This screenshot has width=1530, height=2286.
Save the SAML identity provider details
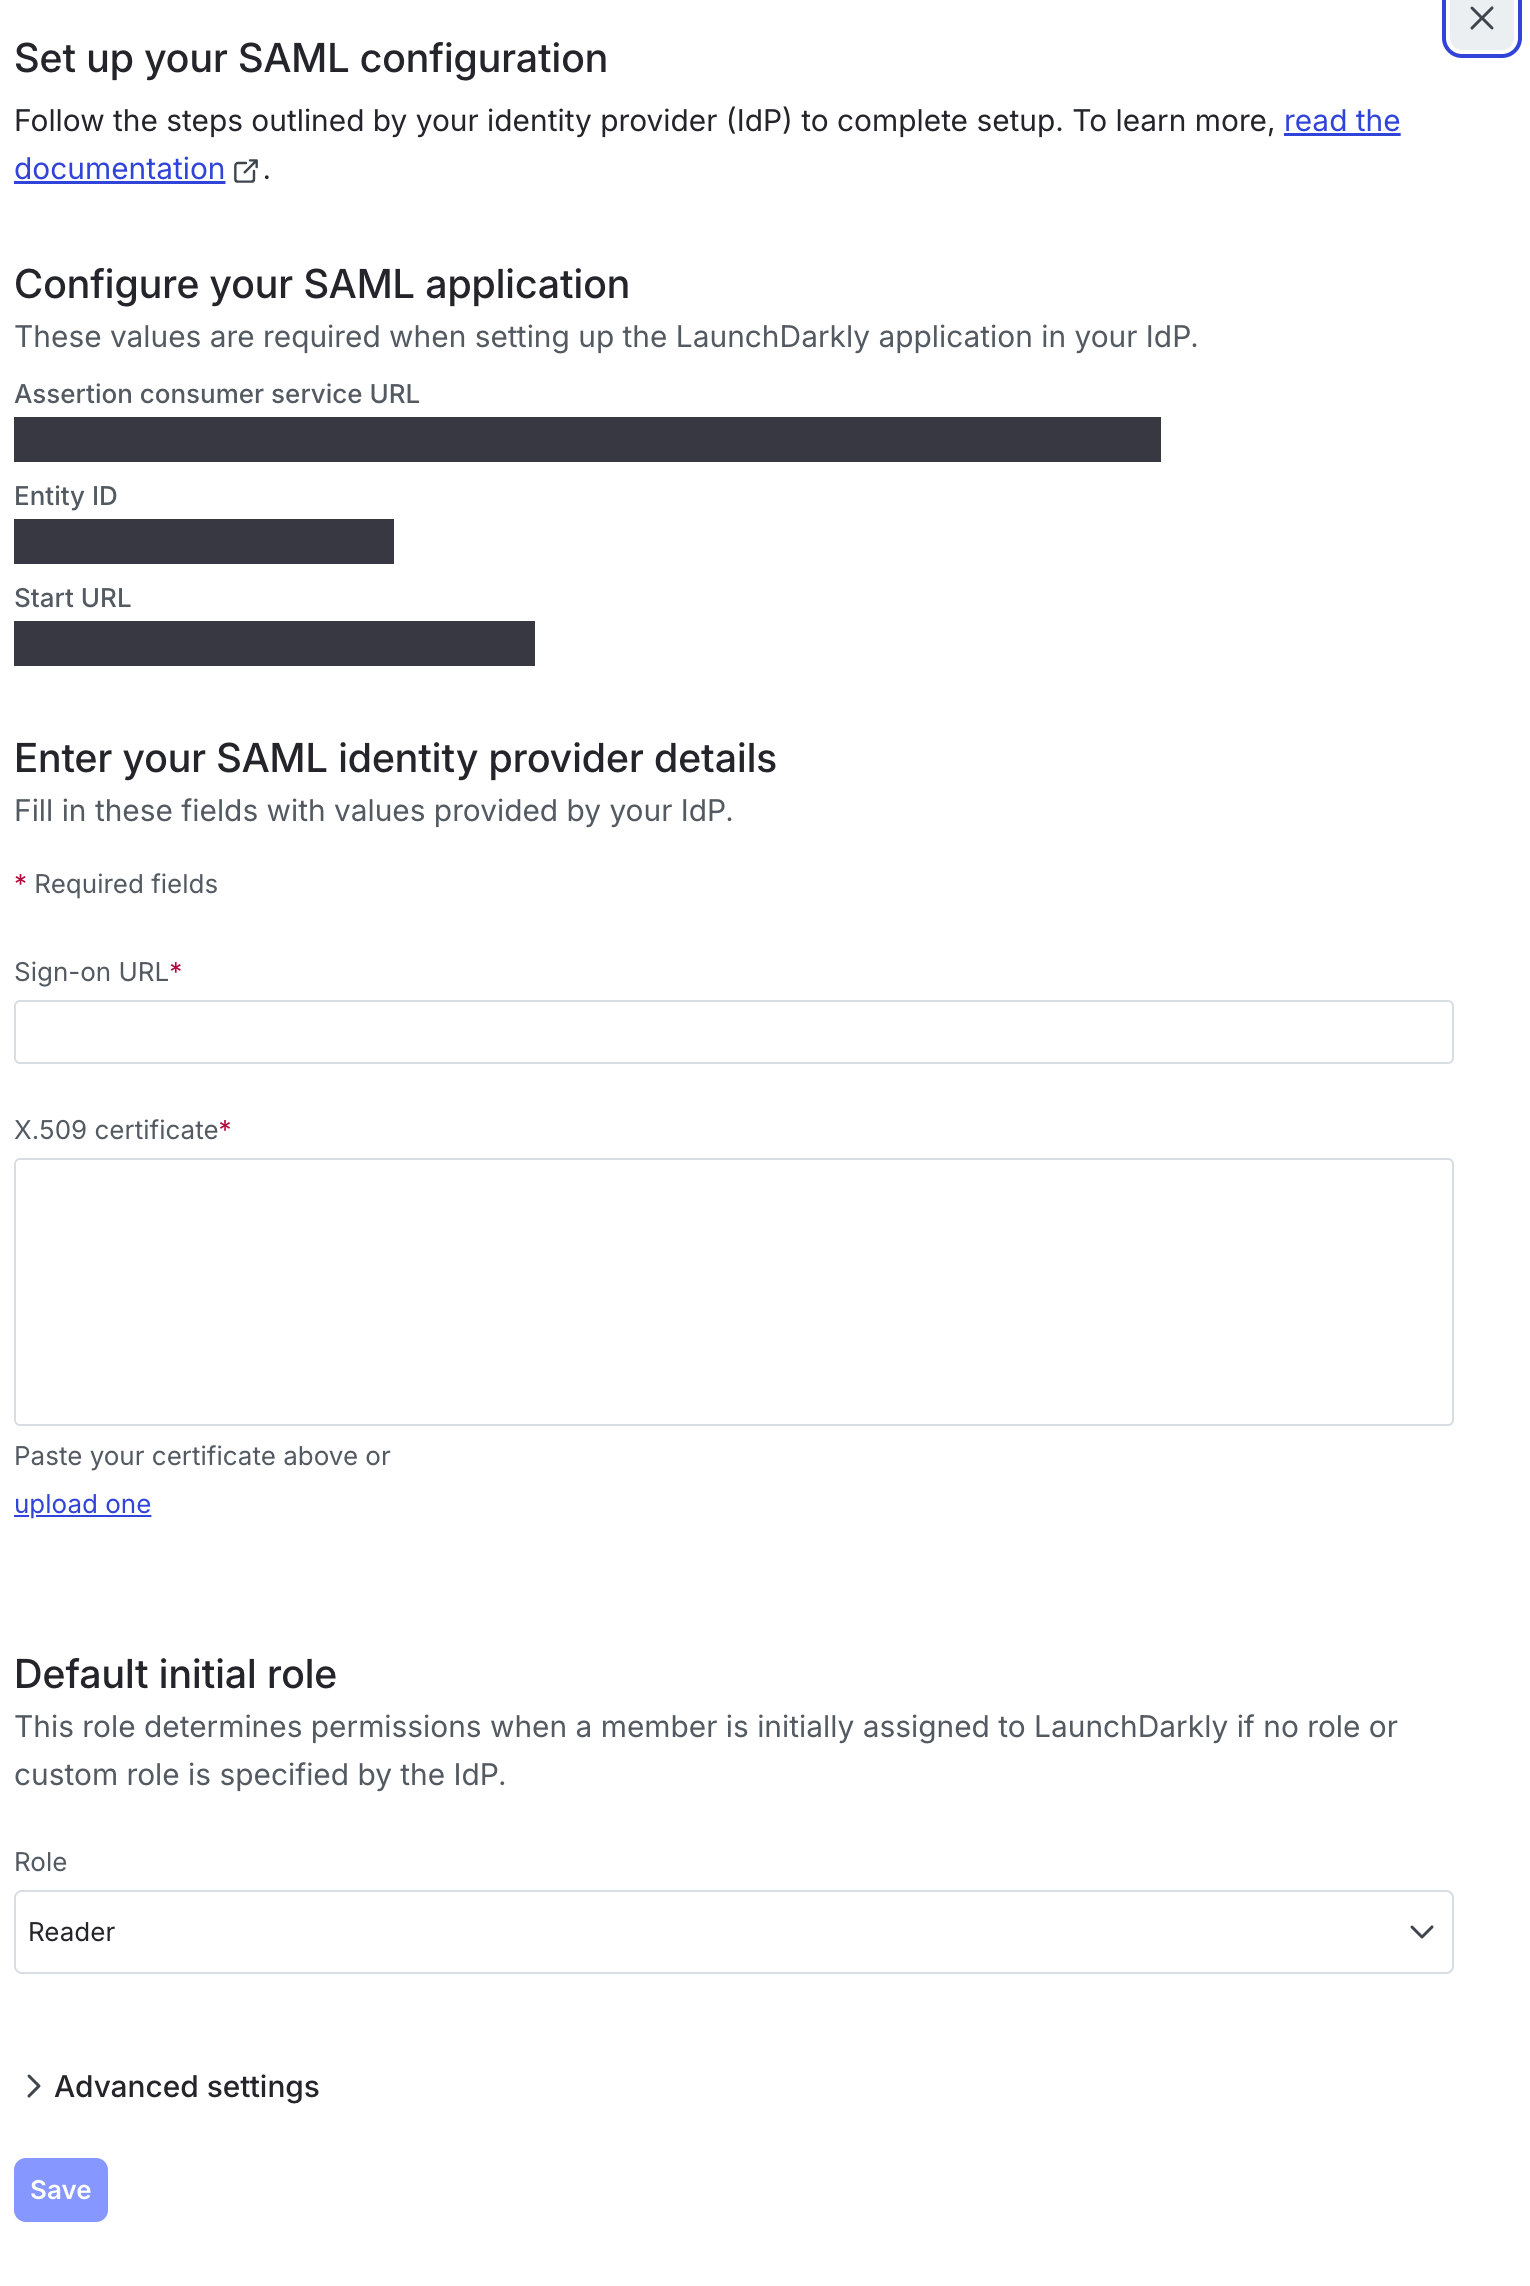[x=60, y=2189]
